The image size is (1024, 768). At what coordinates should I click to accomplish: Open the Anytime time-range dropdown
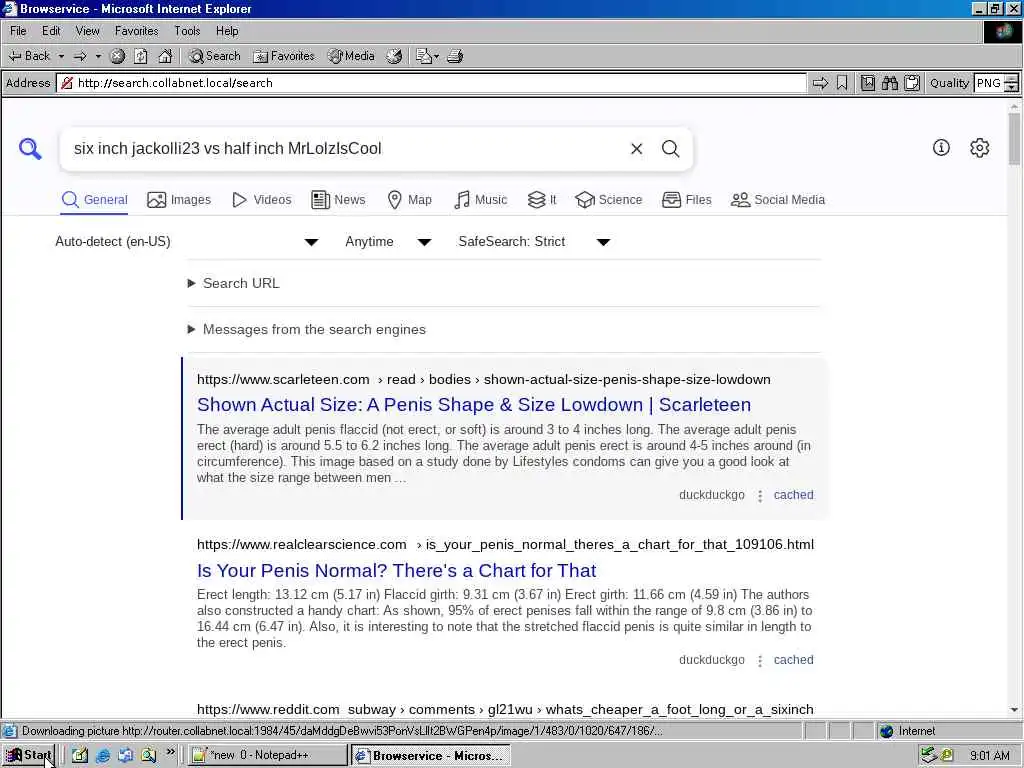[x=388, y=242]
